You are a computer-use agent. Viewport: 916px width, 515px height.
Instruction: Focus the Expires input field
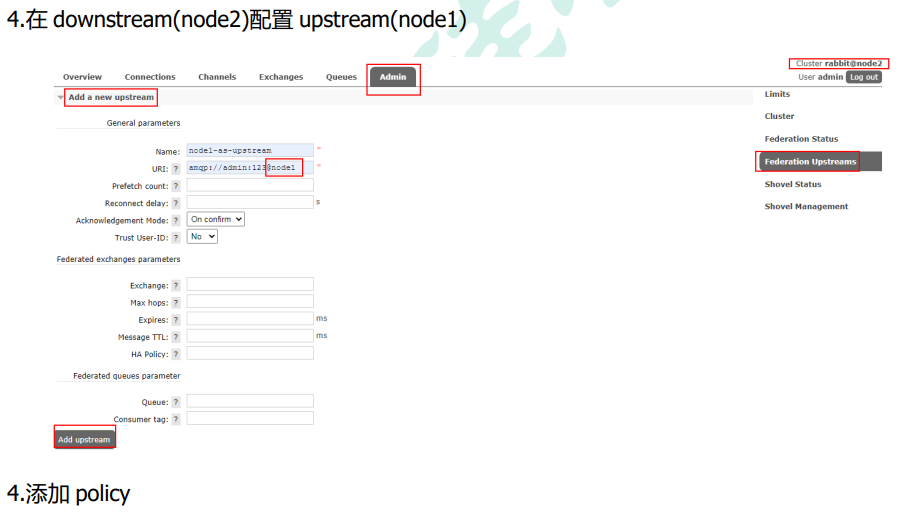(x=250, y=319)
